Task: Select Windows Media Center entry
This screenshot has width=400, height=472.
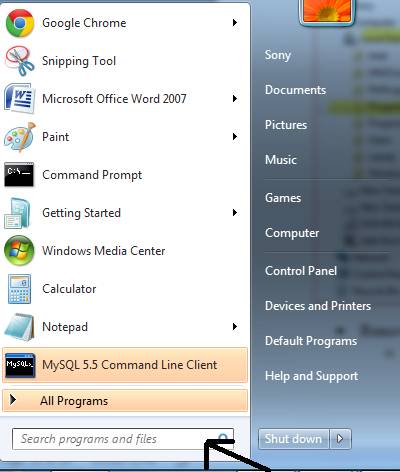Action: [125, 251]
